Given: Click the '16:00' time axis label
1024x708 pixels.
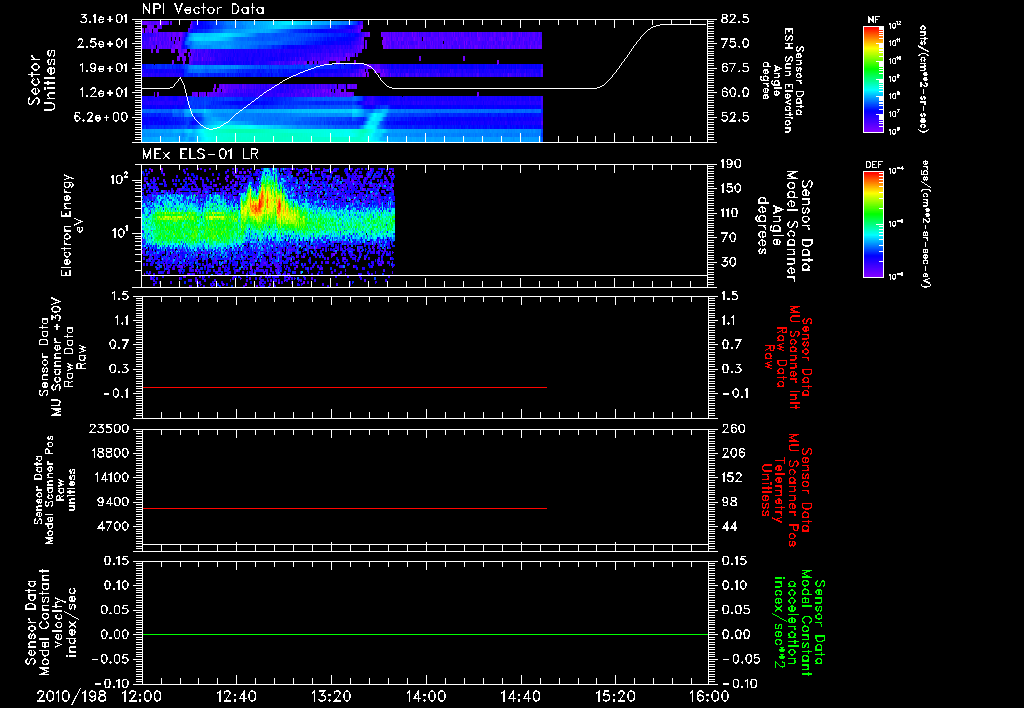Looking at the screenshot, I should point(709,696).
